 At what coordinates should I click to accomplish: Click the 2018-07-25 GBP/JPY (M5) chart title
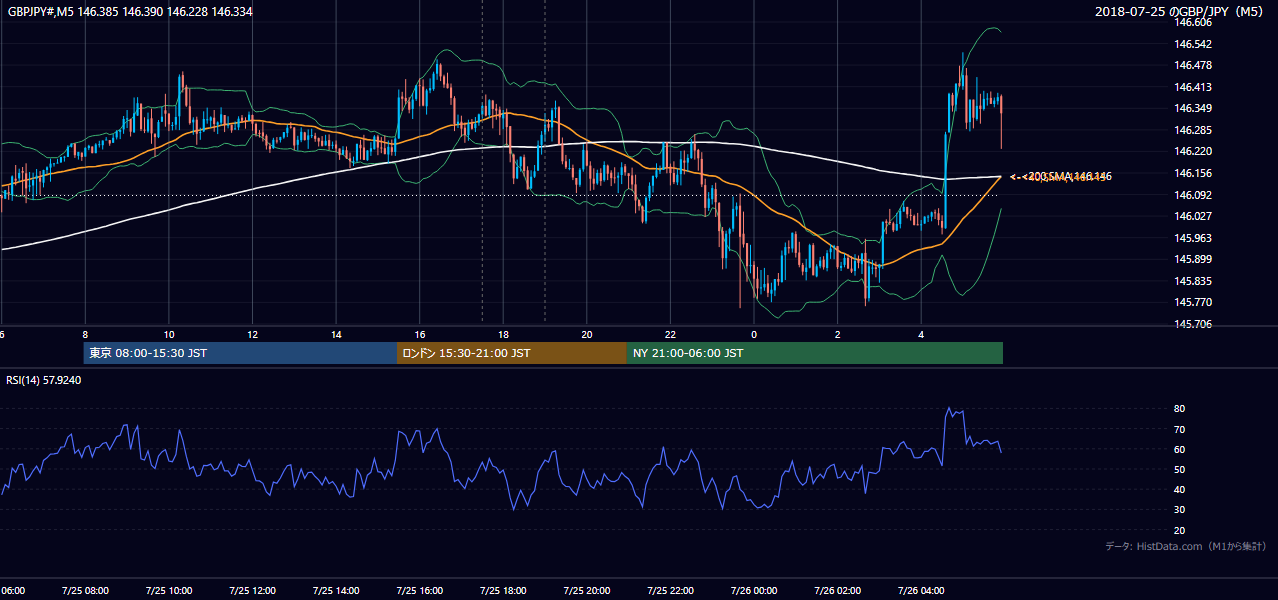point(1180,11)
